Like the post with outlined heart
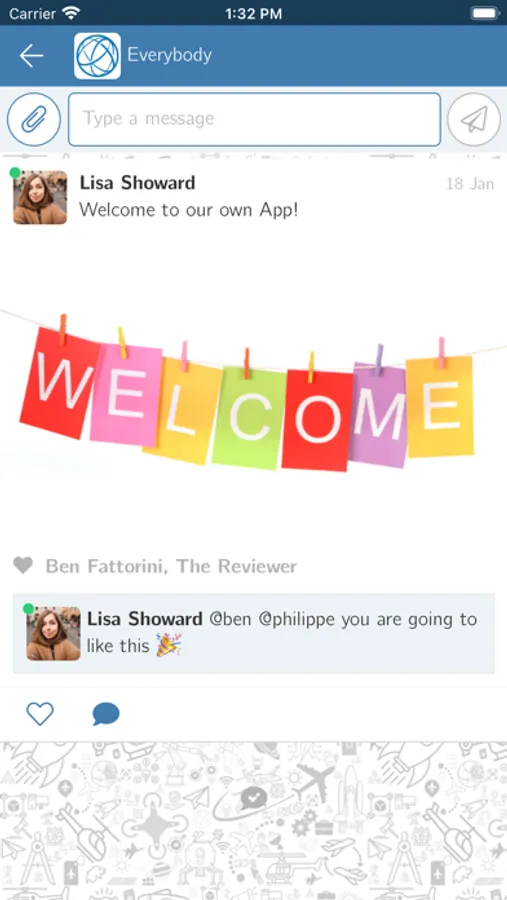507x900 pixels. point(40,714)
